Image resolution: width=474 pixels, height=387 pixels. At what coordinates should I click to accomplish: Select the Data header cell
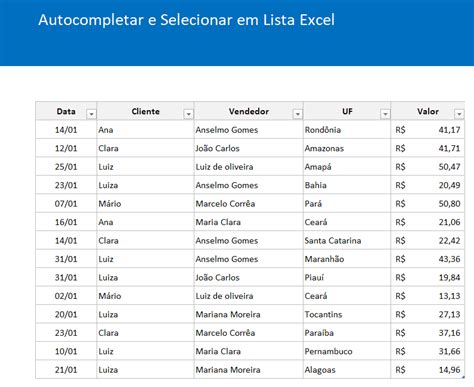click(x=66, y=111)
